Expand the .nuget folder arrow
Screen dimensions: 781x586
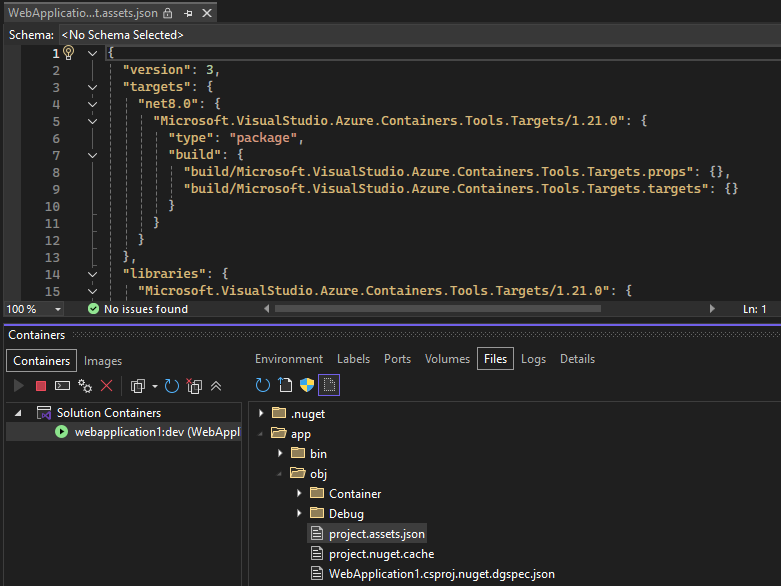[261, 413]
